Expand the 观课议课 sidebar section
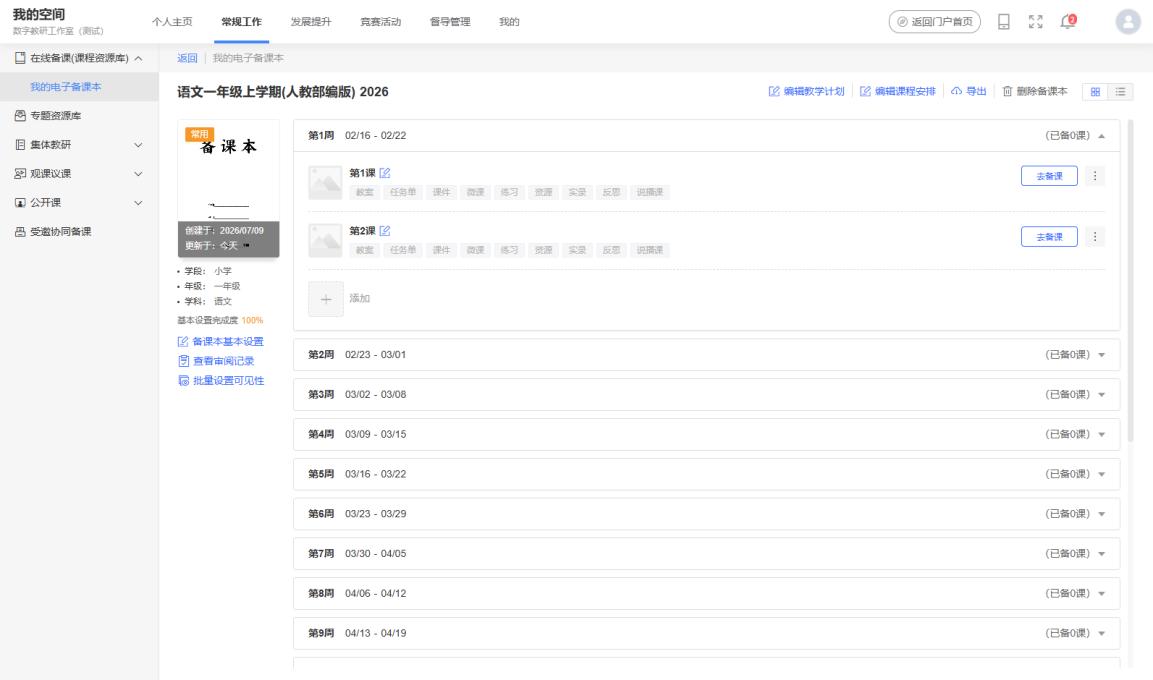The image size is (1153, 680). (138, 173)
